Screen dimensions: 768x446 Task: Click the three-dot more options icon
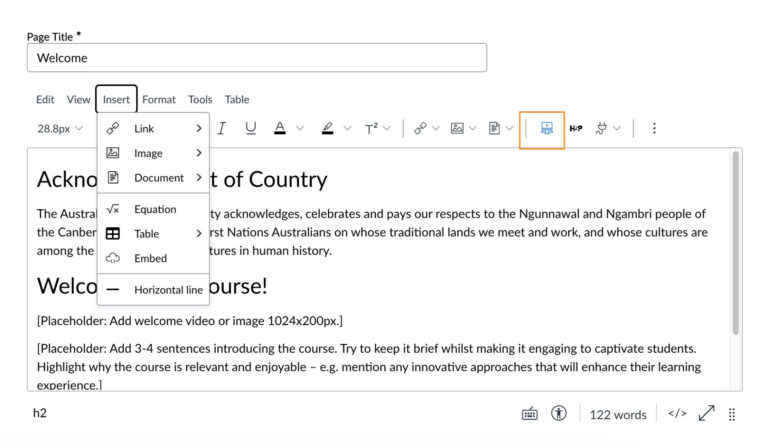pos(654,129)
